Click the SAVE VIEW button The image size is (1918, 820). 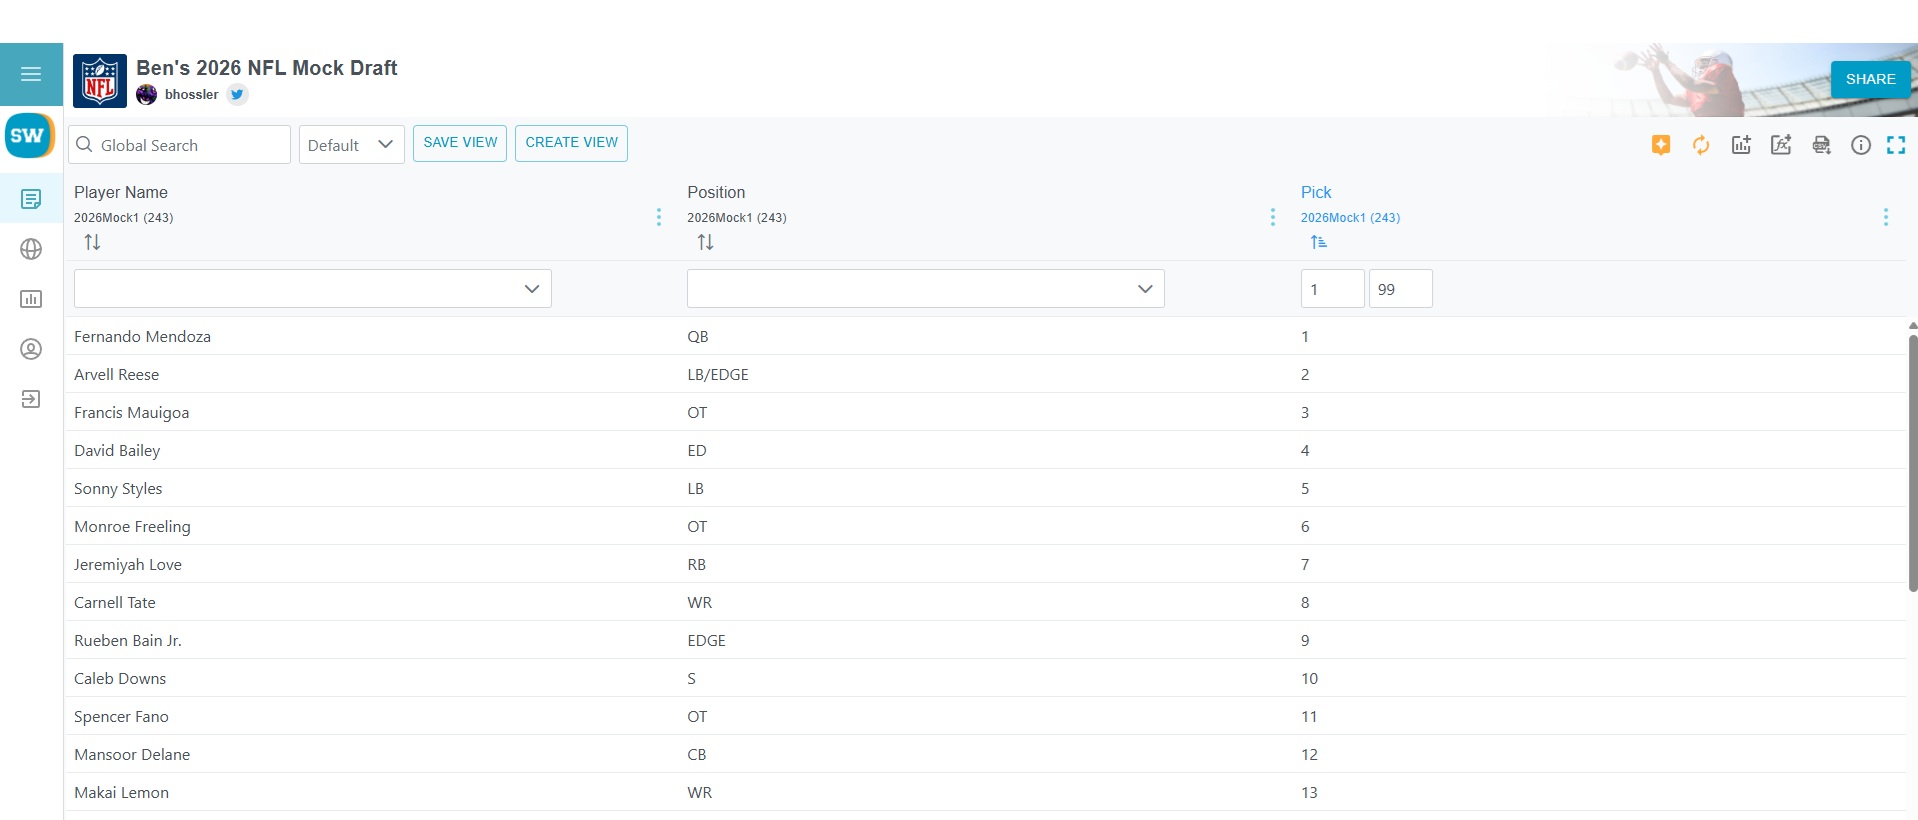point(460,143)
